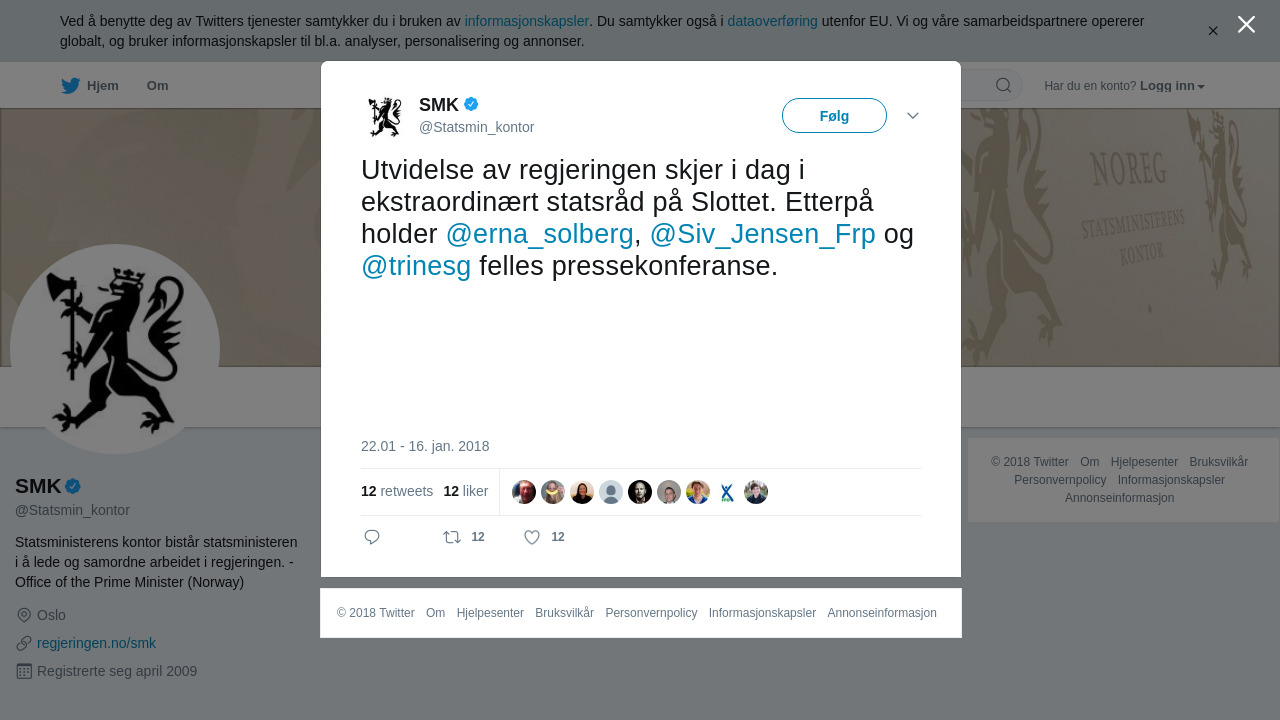Open the Om menu item
Viewport: 1280px width, 720px height.
[157, 86]
